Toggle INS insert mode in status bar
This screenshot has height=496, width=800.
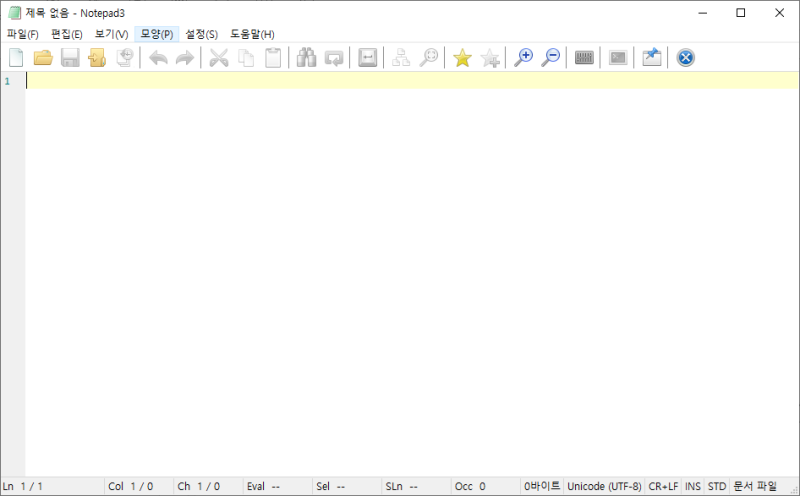tap(693, 486)
